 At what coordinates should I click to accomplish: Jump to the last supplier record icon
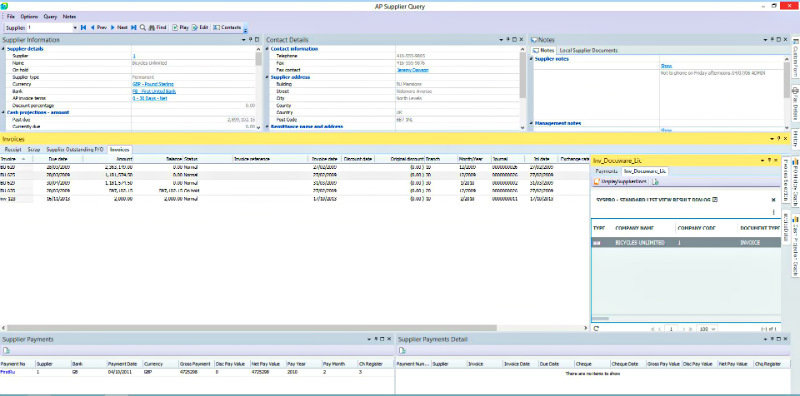134,28
